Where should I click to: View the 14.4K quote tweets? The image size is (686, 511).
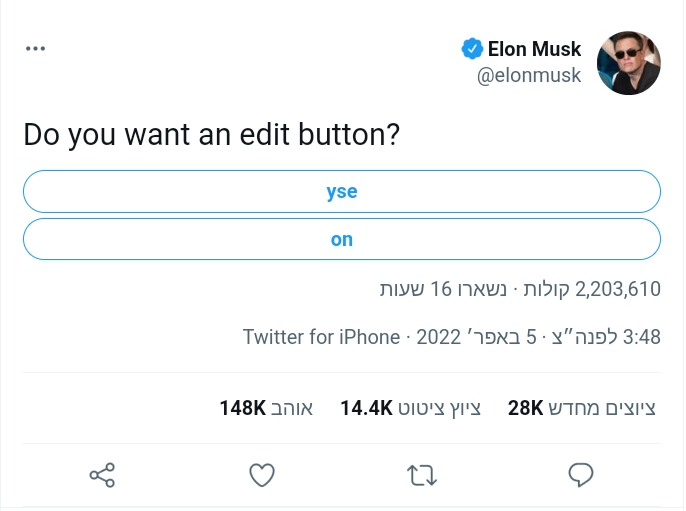point(410,408)
